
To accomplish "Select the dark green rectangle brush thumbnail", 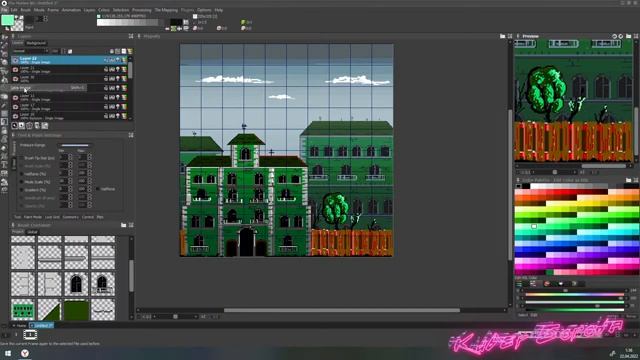I will click(x=76, y=309).
